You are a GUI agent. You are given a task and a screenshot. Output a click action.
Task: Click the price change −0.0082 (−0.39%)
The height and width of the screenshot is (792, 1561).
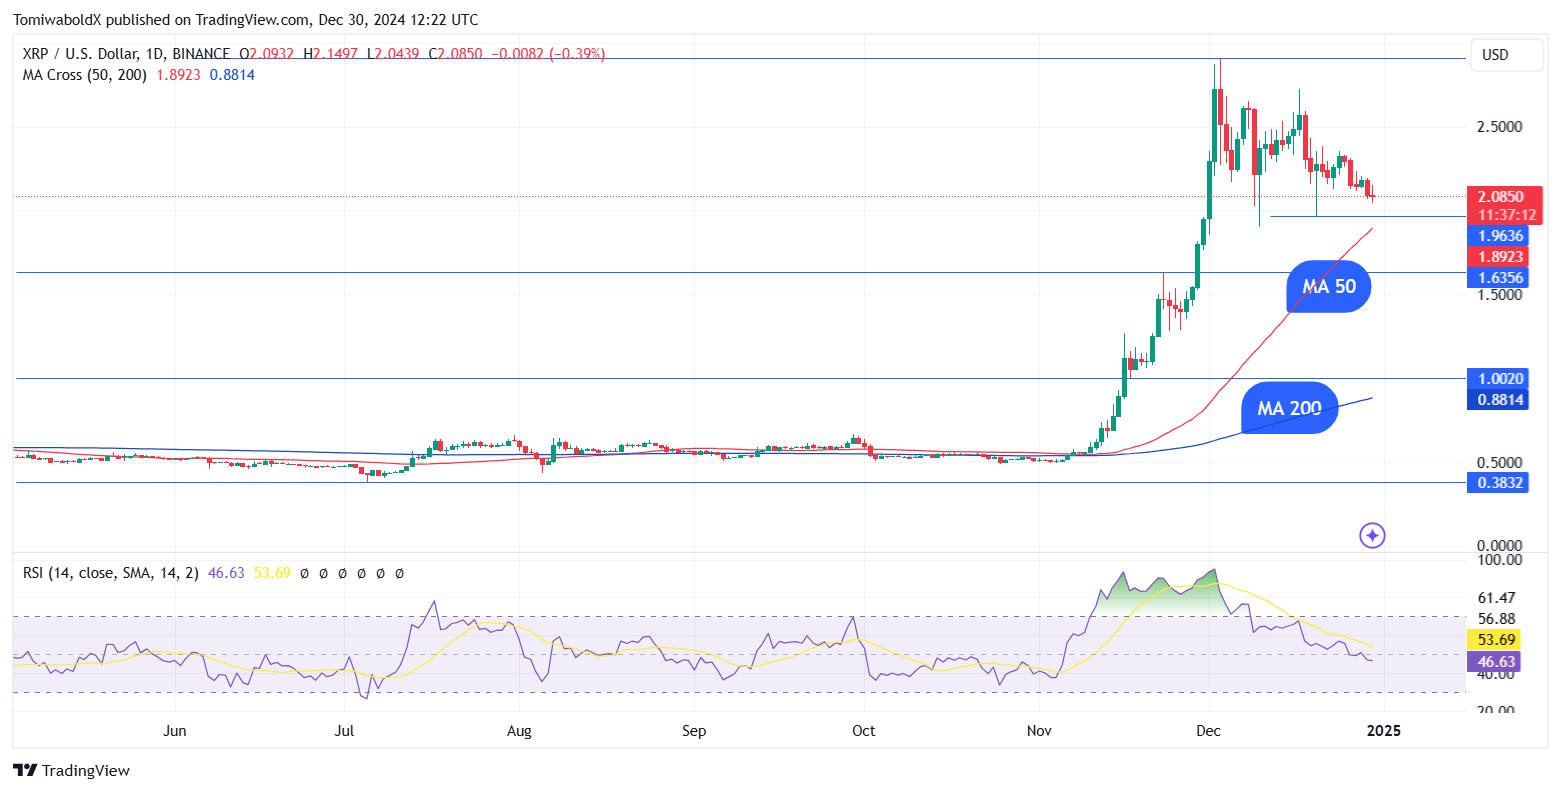point(548,54)
